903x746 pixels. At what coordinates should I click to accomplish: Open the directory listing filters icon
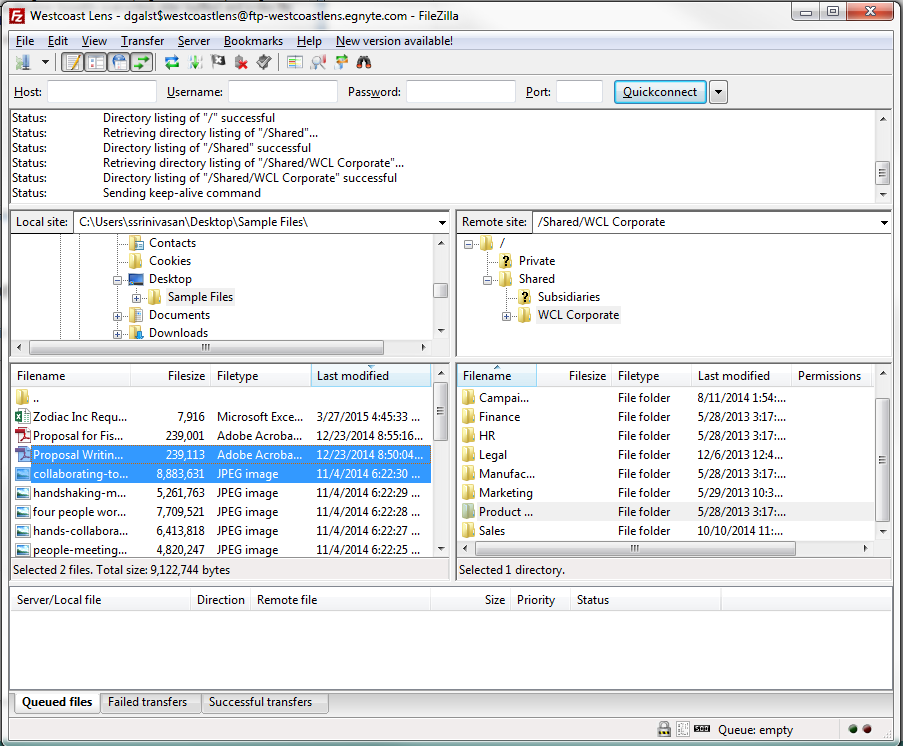coord(295,62)
